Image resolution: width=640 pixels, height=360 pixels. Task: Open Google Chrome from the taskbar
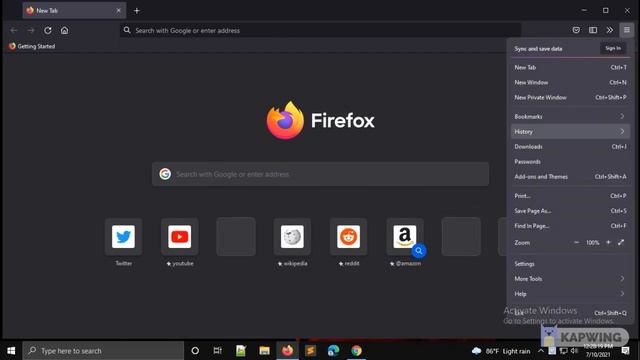pos(356,351)
